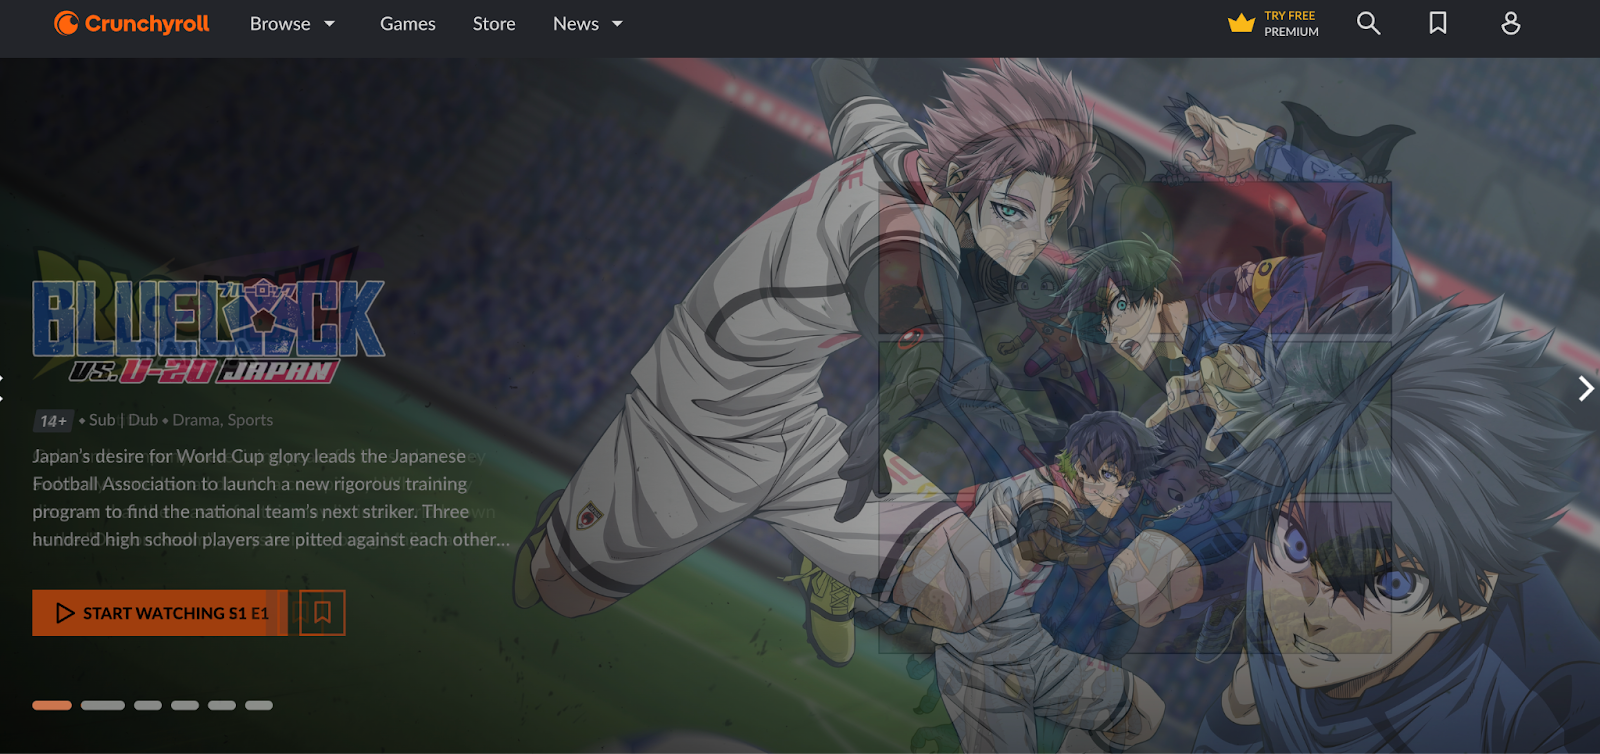Click the Try Free Premium text link
1600x754 pixels.
[1291, 23]
